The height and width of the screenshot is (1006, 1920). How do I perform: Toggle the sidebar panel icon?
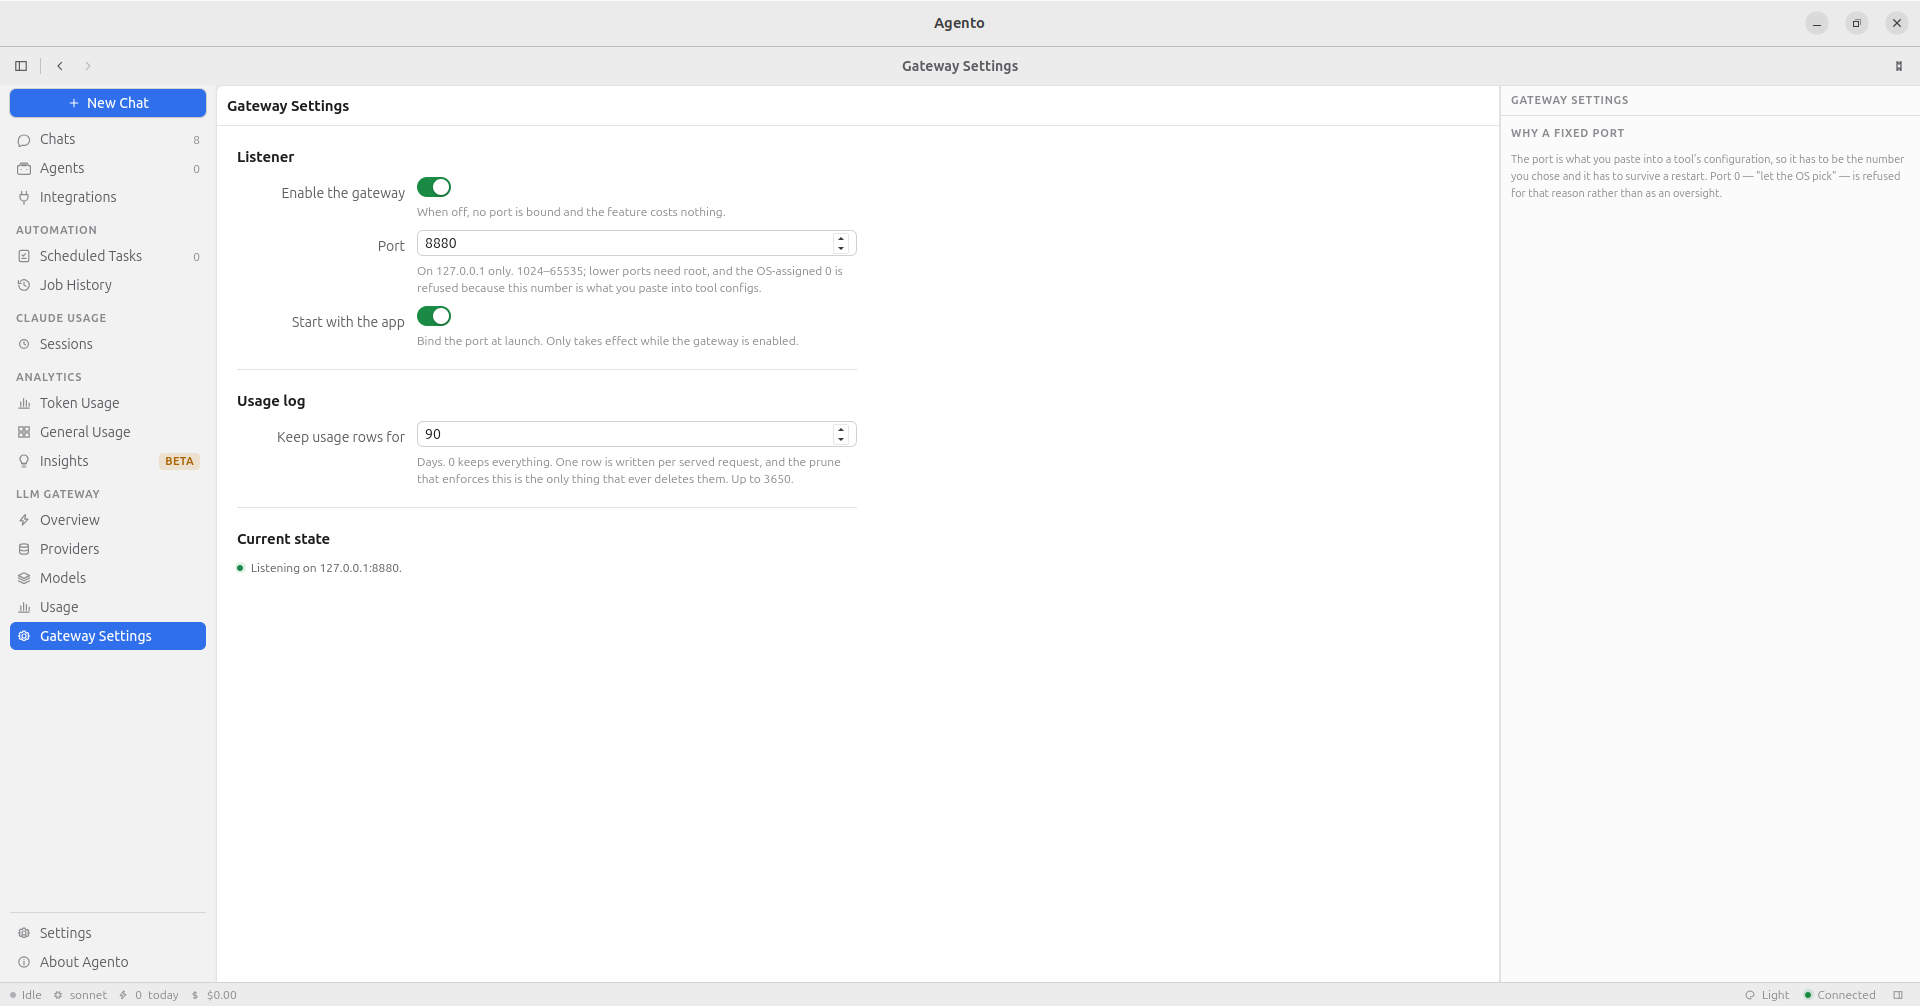coord(21,66)
